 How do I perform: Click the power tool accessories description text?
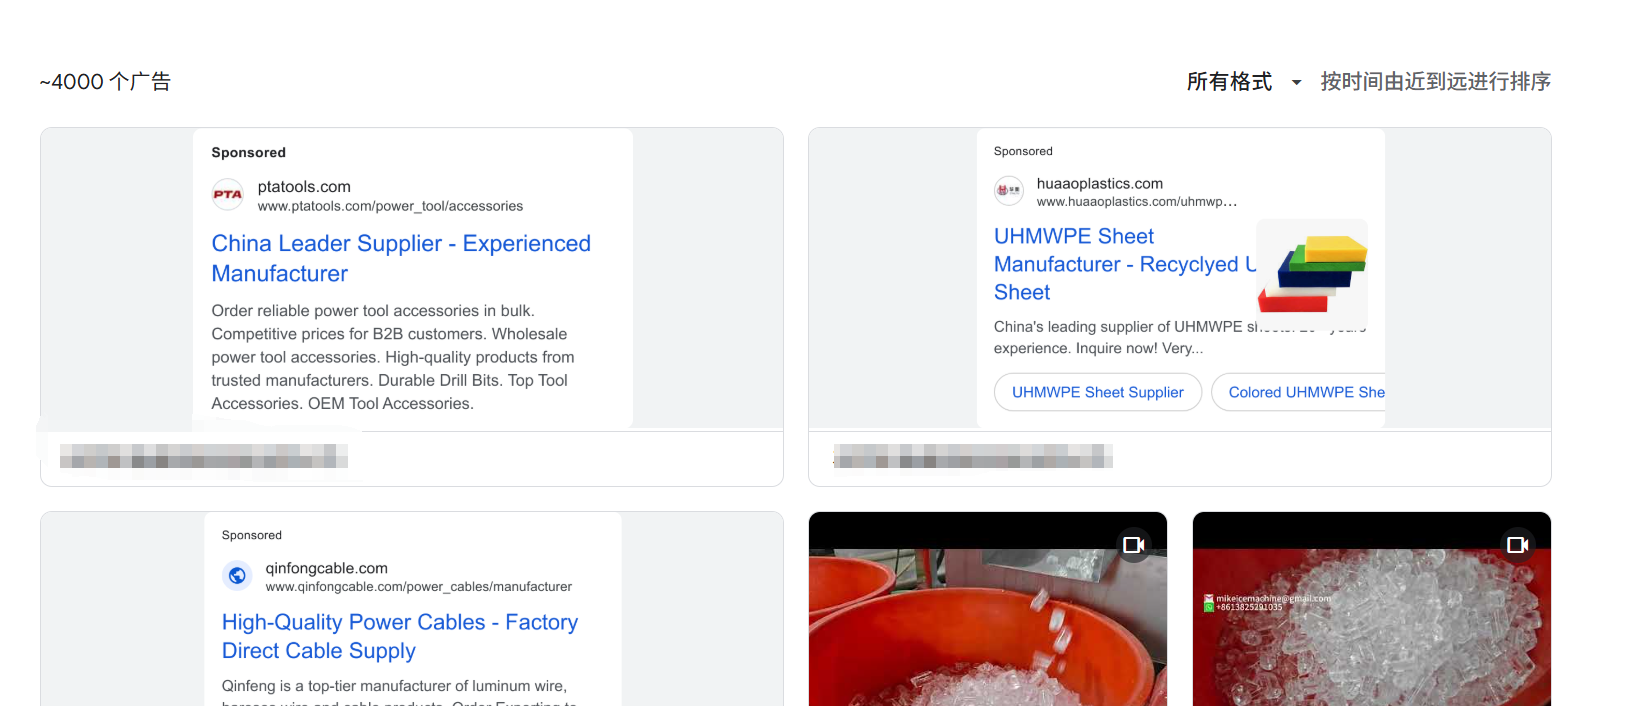point(393,357)
